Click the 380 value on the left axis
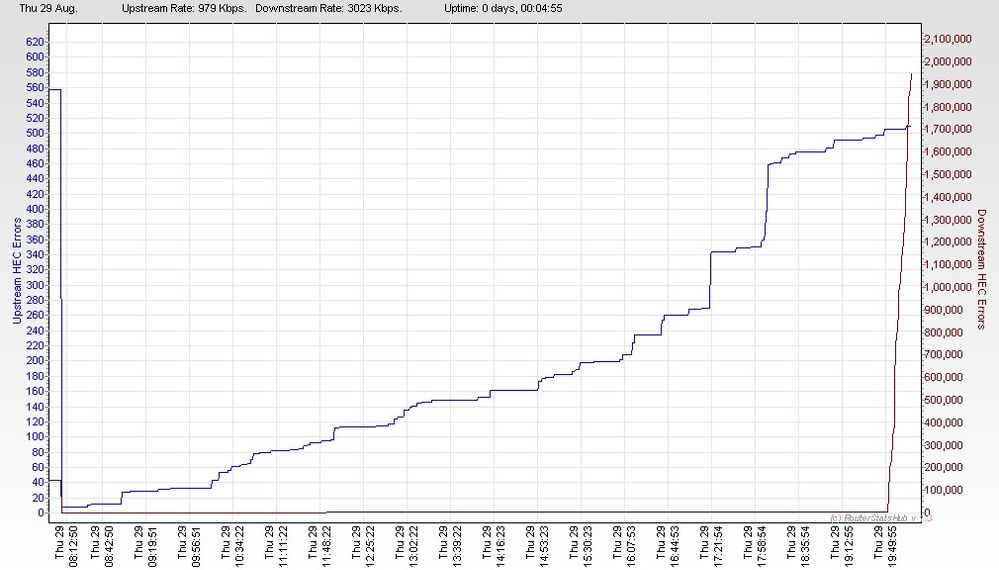This screenshot has width=999, height=570. click(x=35, y=224)
